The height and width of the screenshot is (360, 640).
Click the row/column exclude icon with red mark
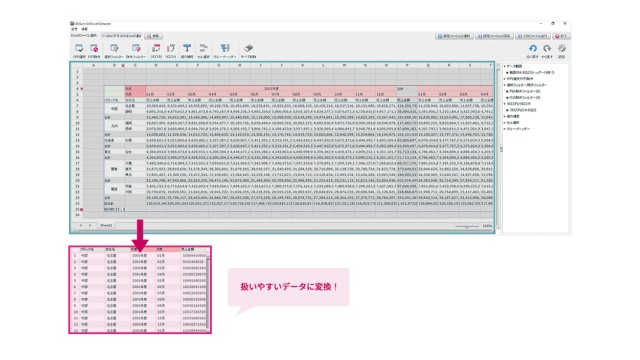[x=94, y=48]
